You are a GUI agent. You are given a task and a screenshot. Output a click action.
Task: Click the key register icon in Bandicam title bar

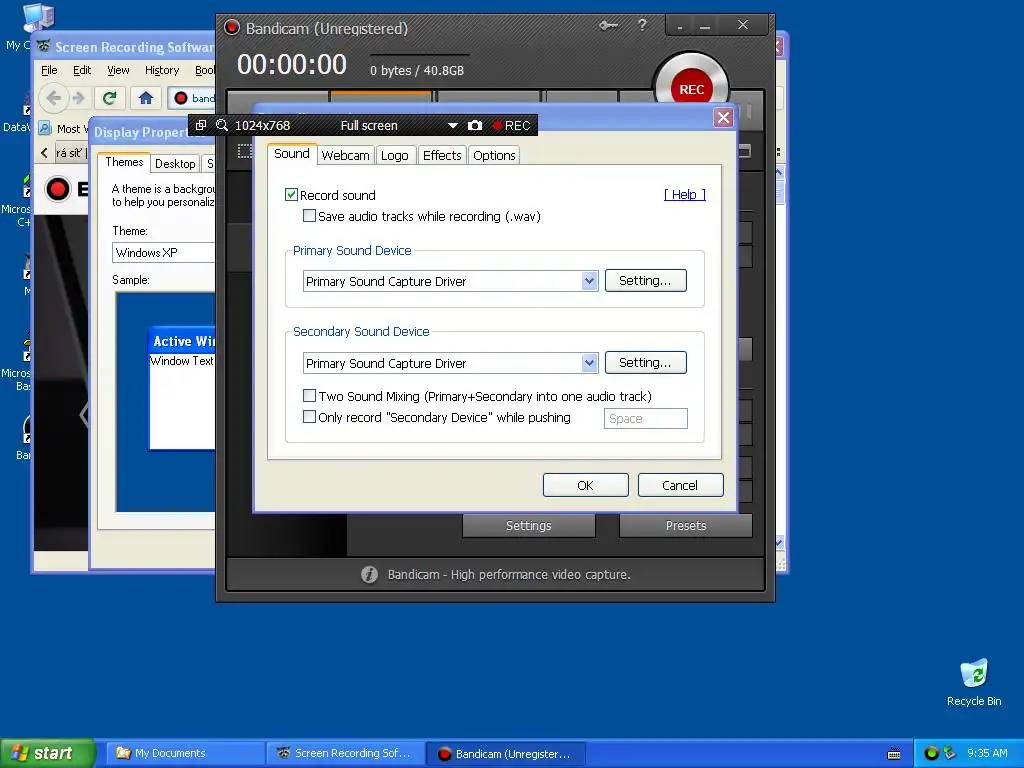pos(608,25)
